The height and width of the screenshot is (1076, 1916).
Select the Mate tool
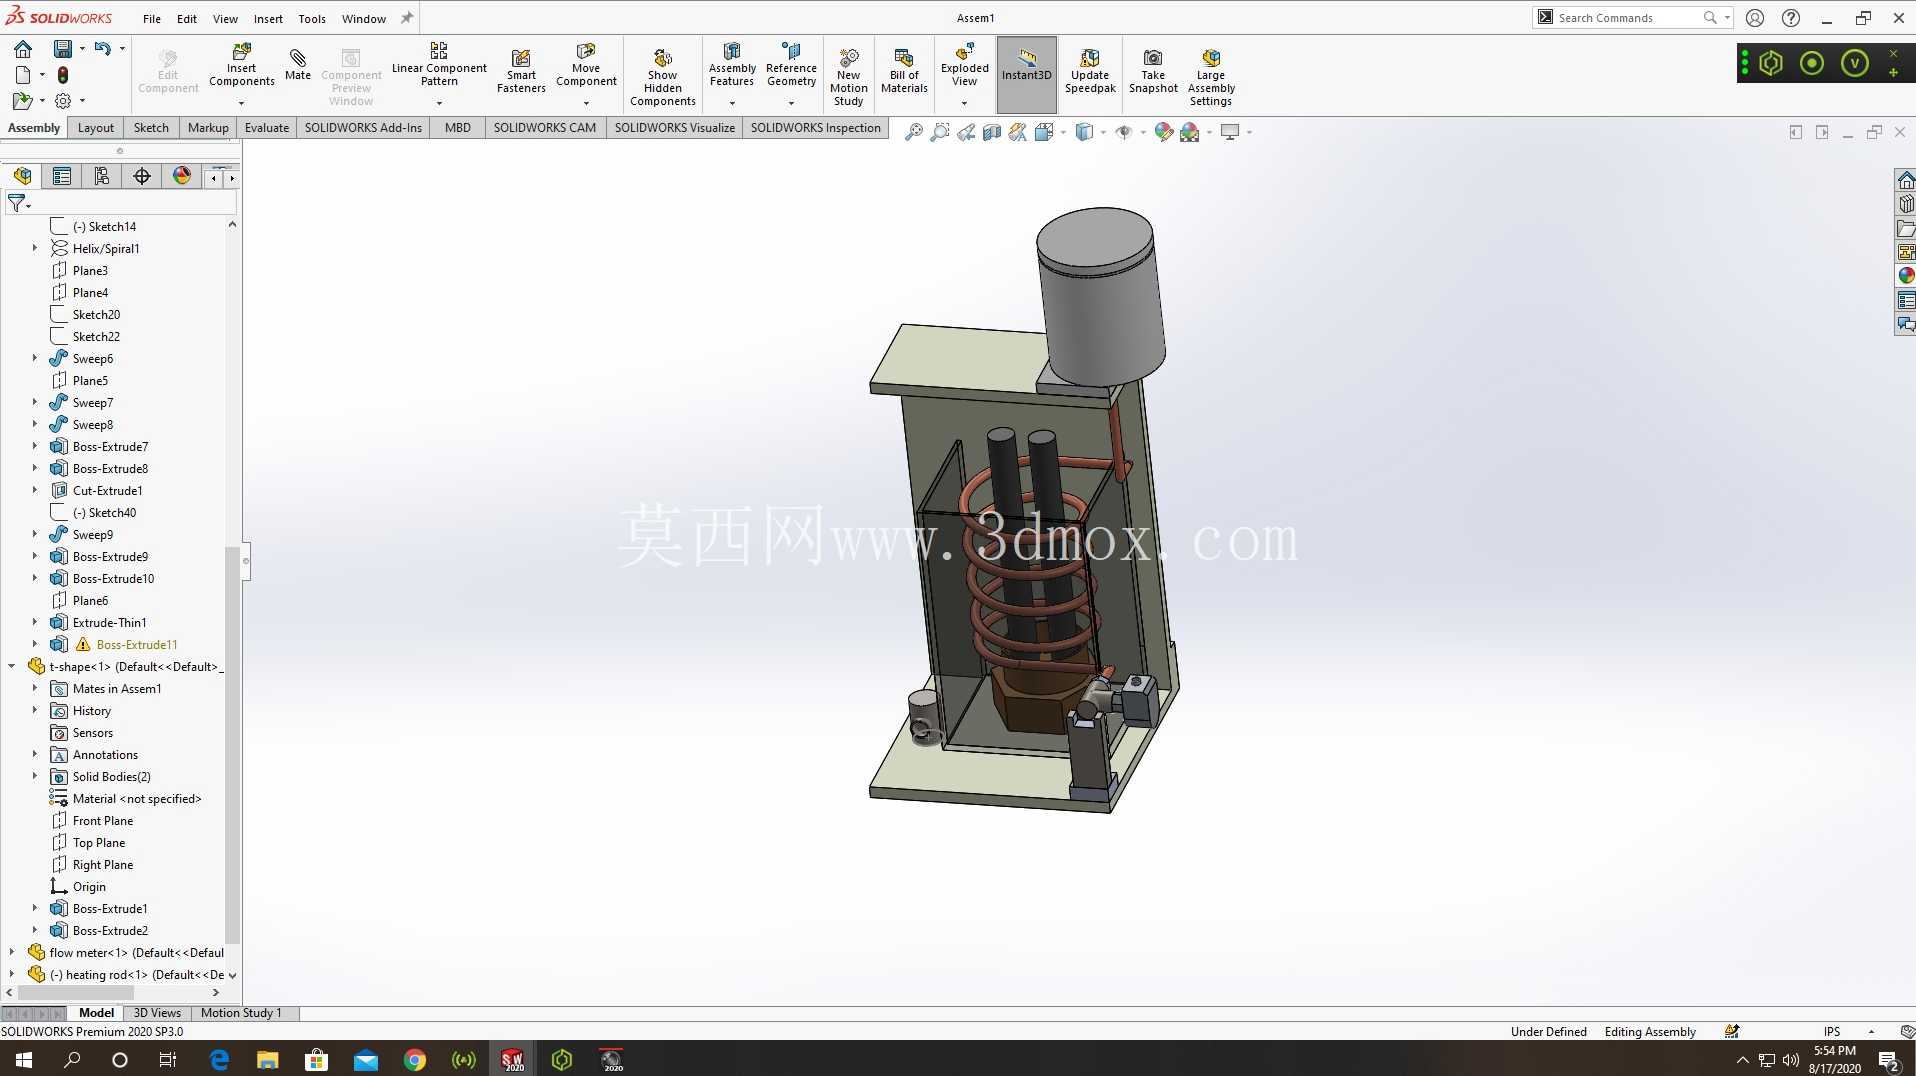tap(297, 64)
